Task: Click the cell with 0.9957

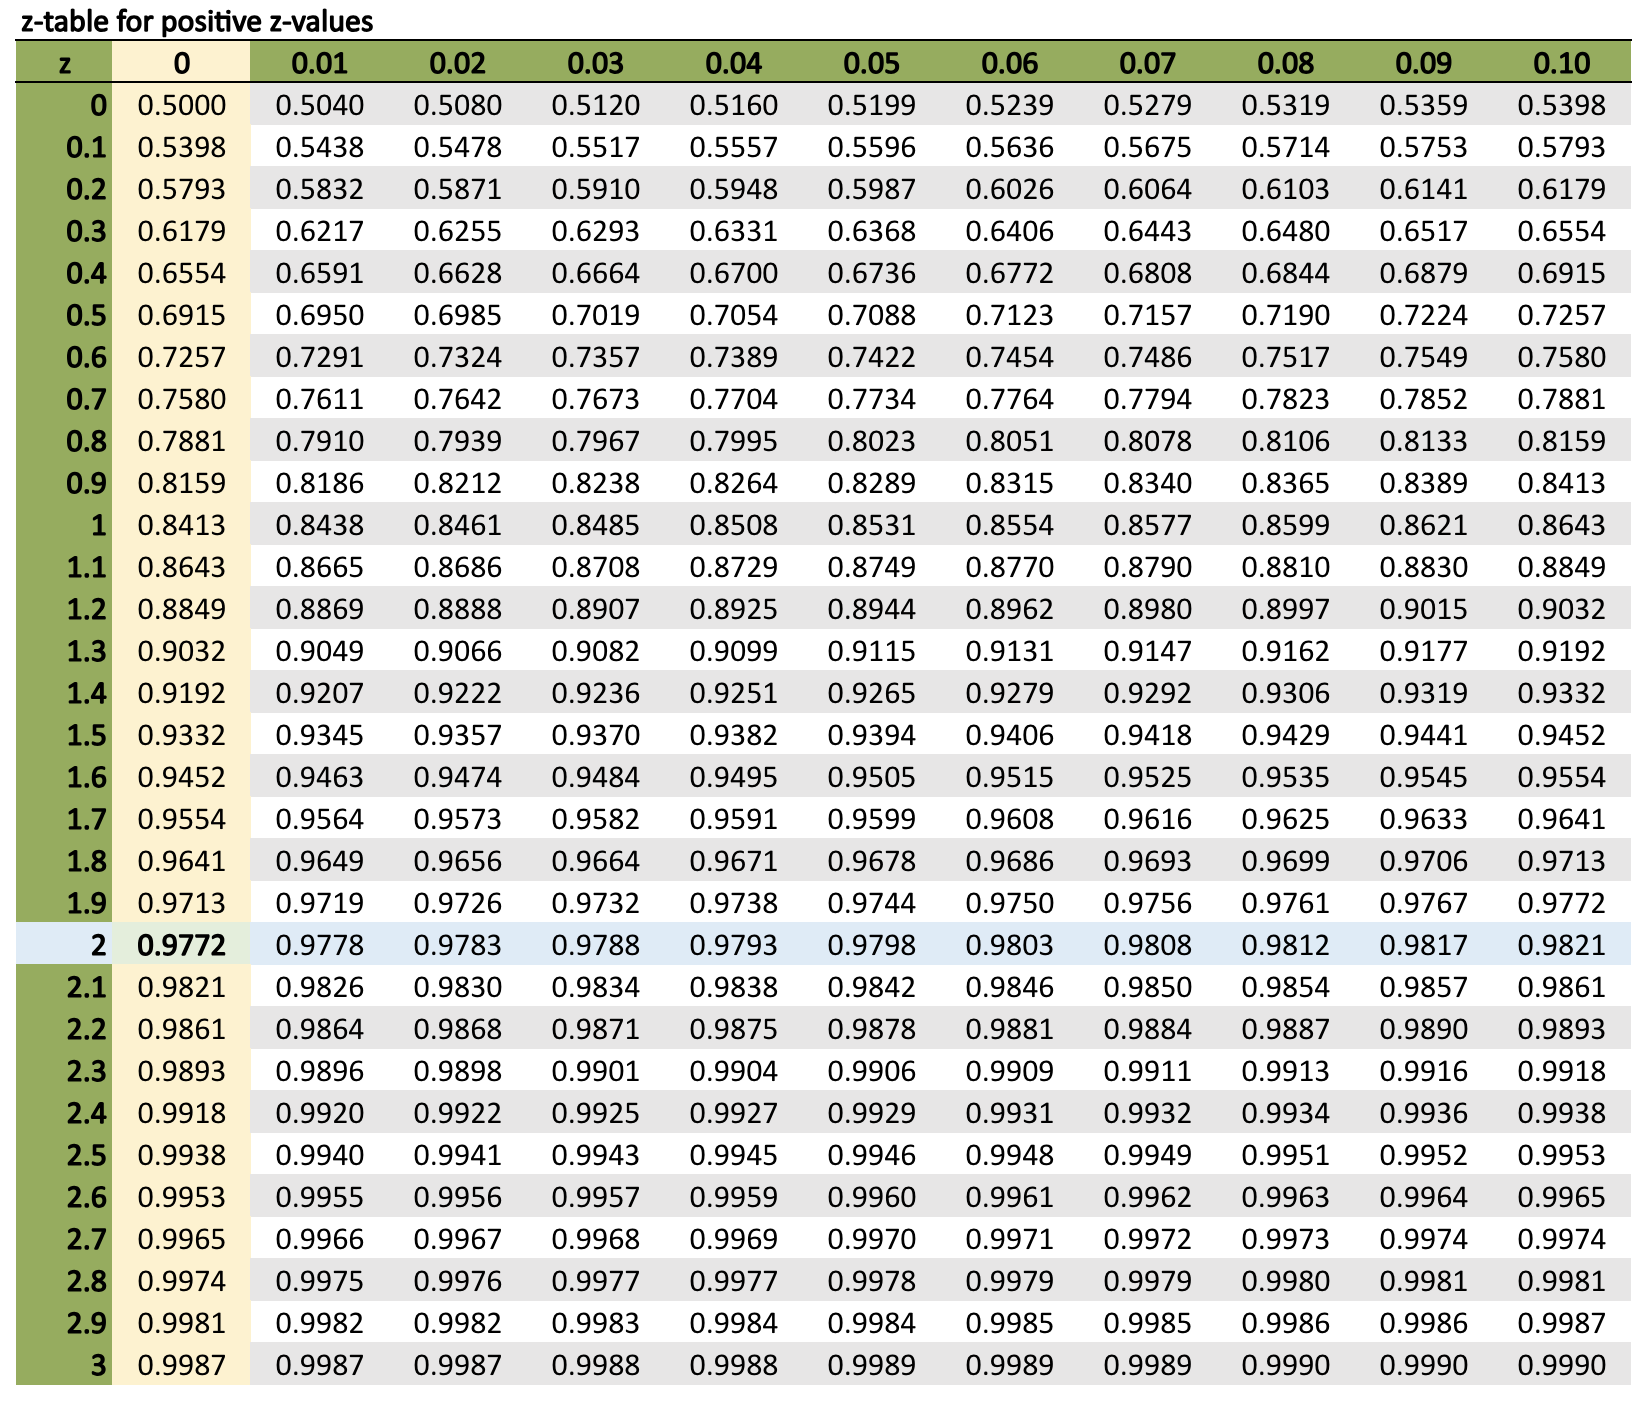Action: pyautogui.click(x=595, y=1197)
